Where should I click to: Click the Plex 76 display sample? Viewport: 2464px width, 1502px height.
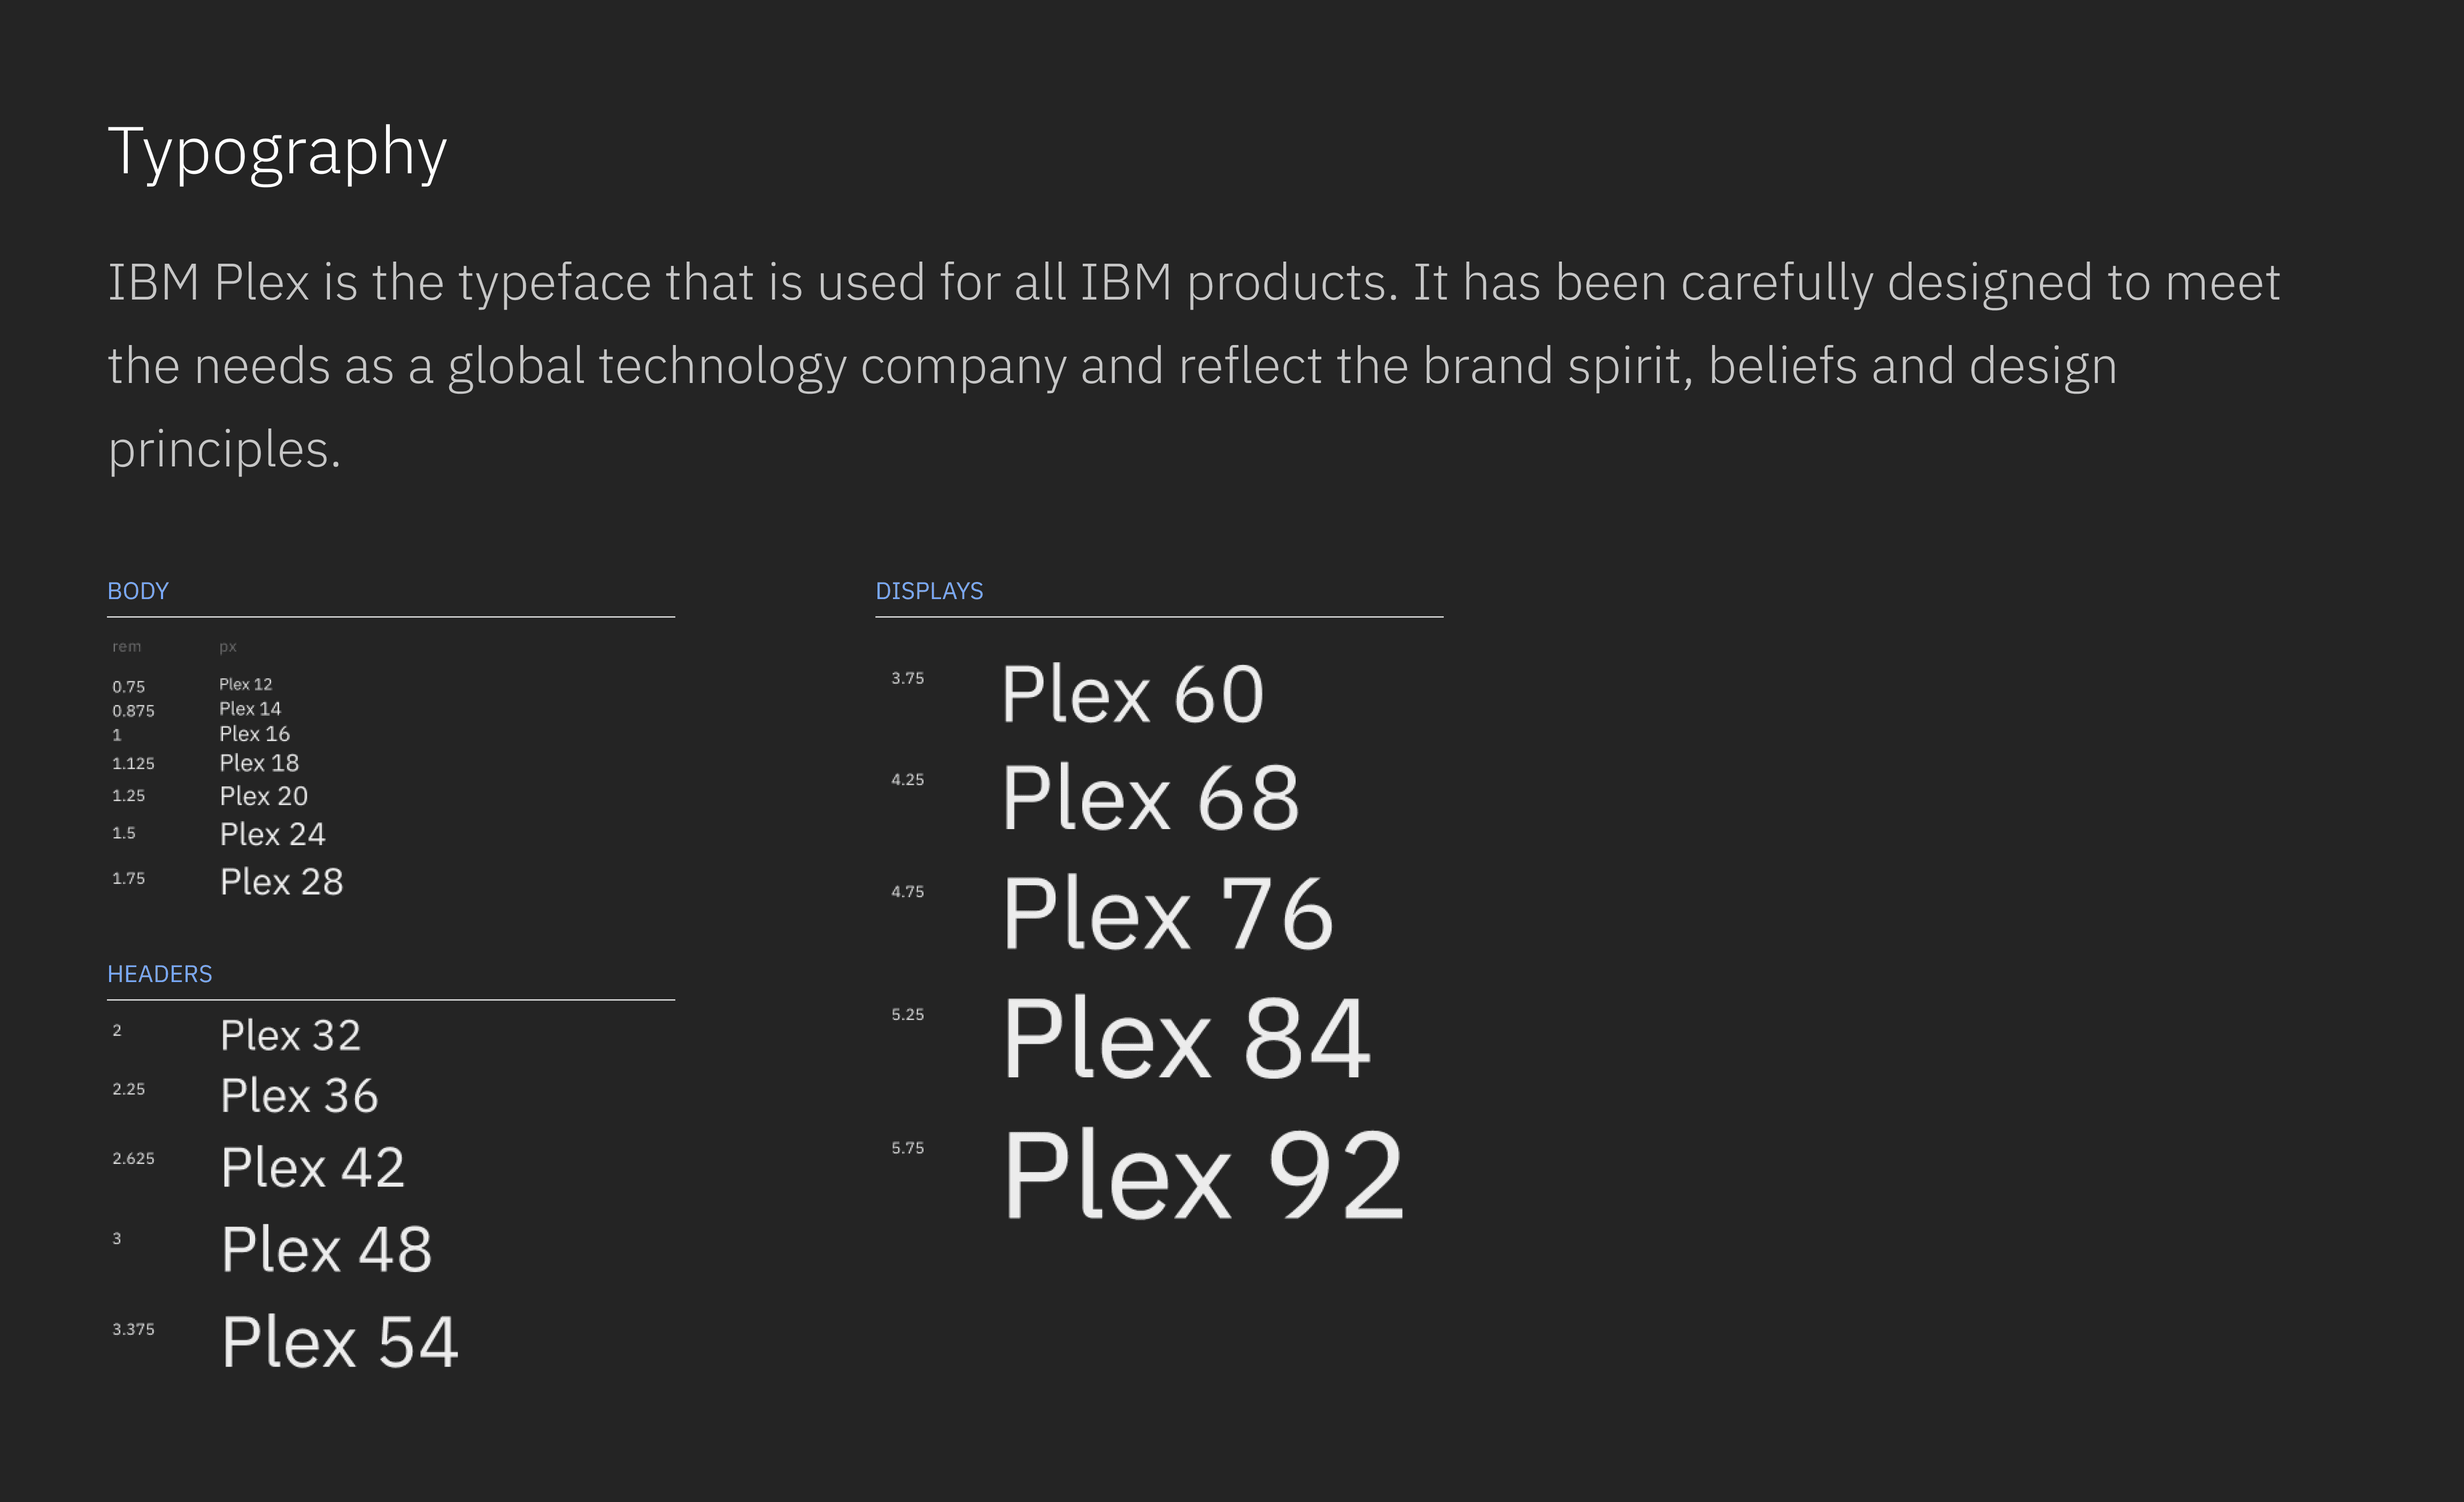click(1168, 913)
